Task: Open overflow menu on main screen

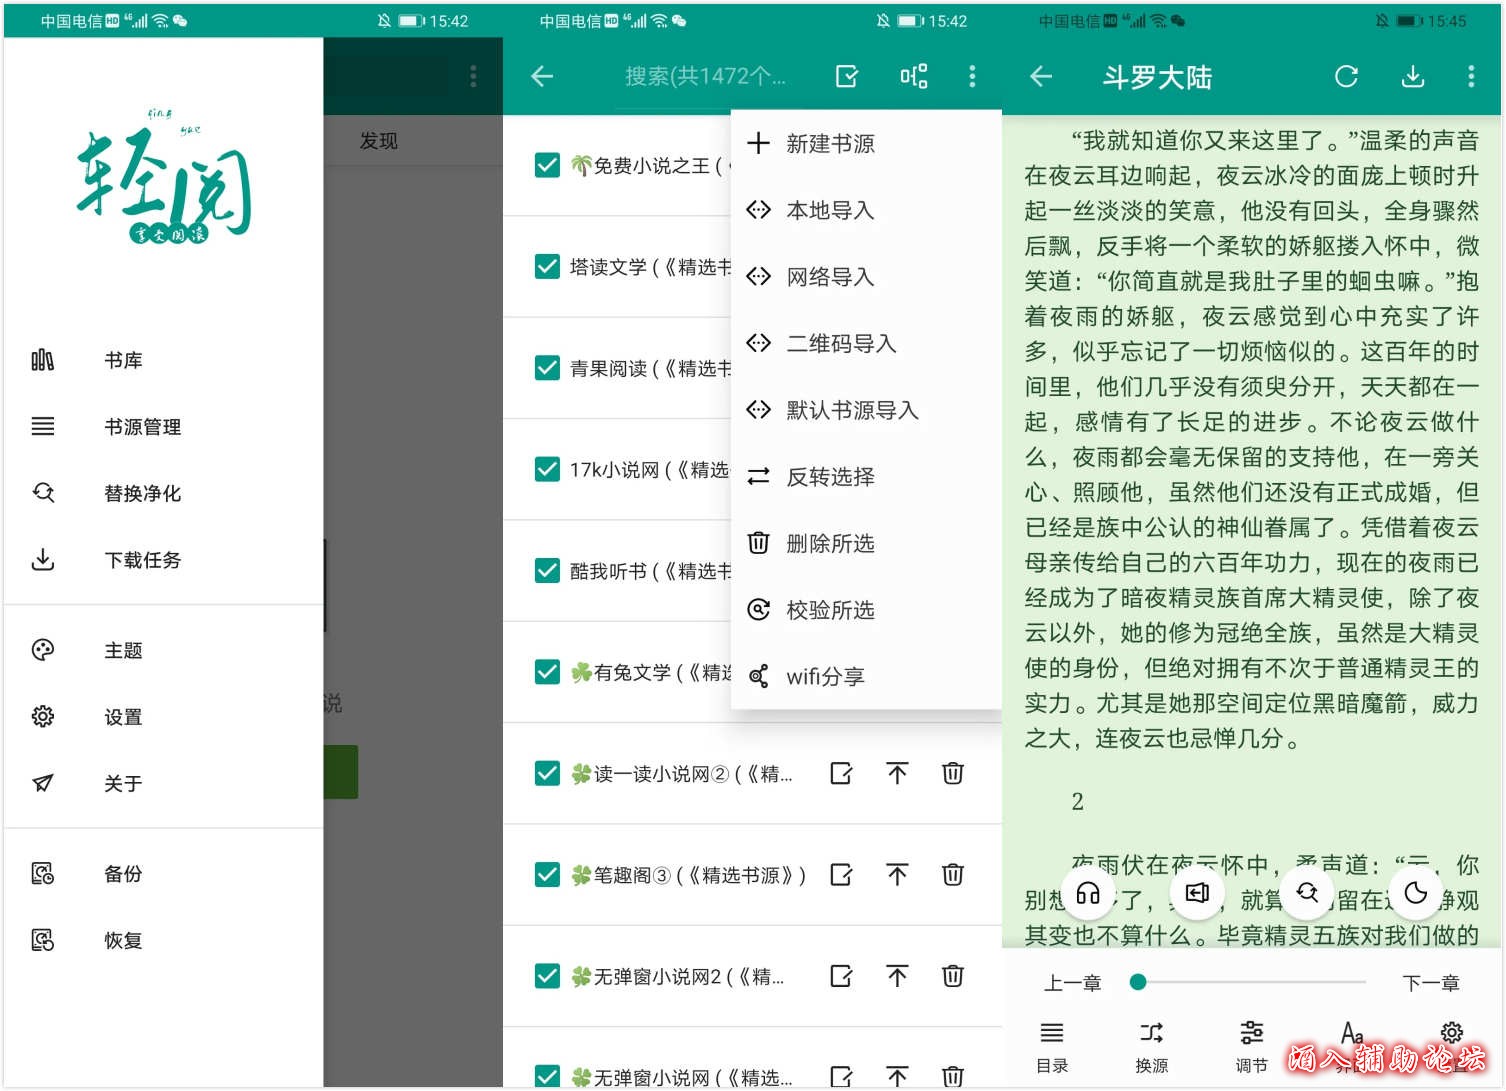Action: pos(473,76)
